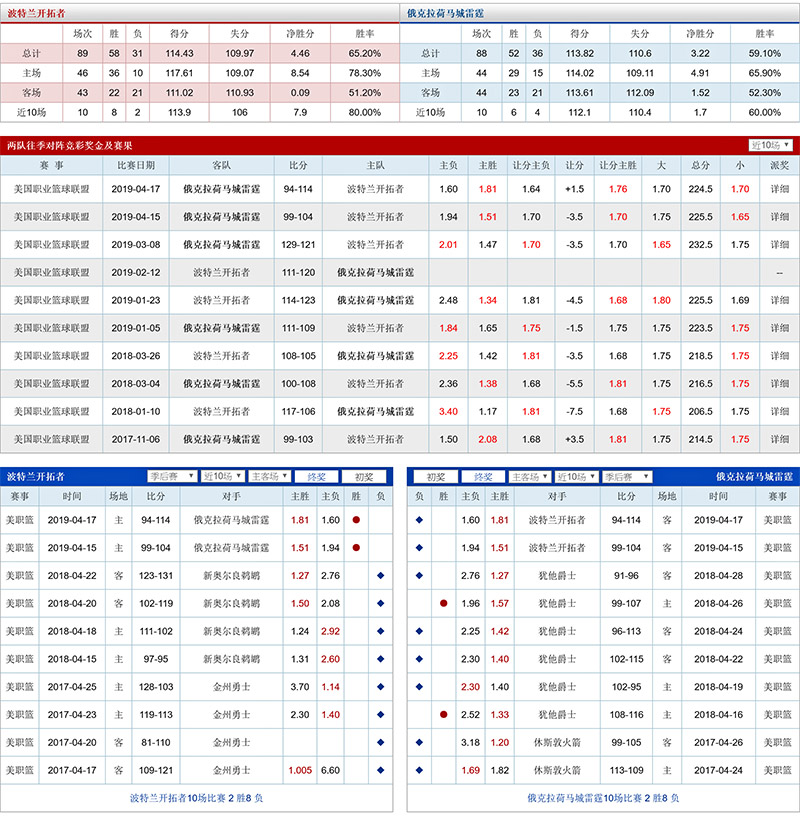
Task: Click 详细 in the 2019-01-05 matchup row
Action: pyautogui.click(x=780, y=328)
